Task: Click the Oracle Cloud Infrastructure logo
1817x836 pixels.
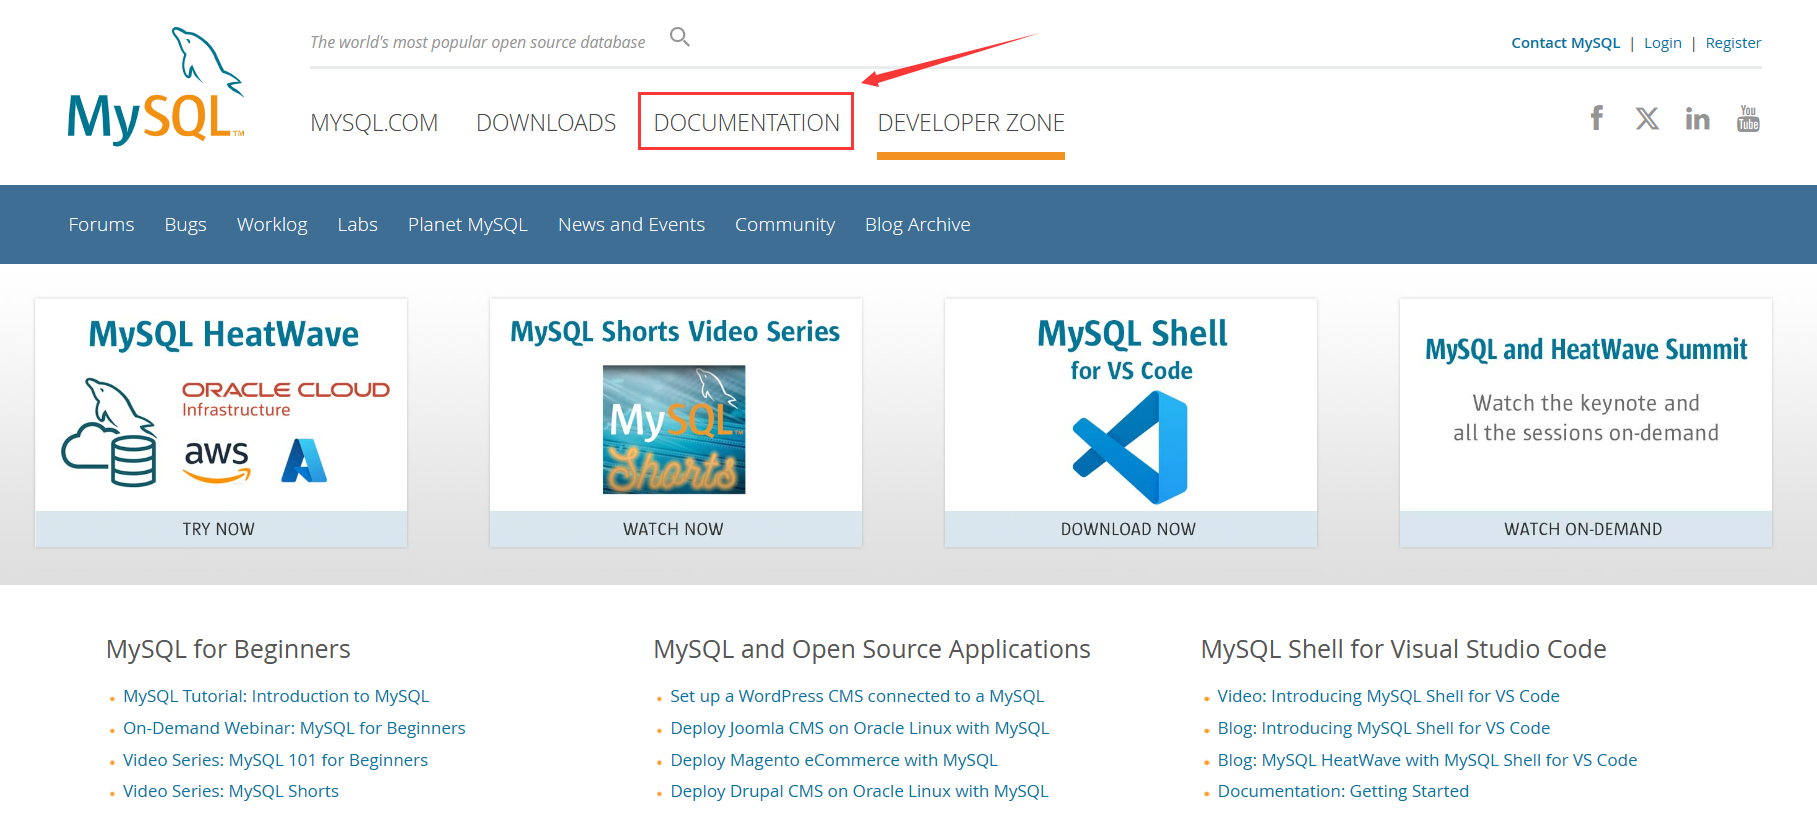Action: pos(285,398)
